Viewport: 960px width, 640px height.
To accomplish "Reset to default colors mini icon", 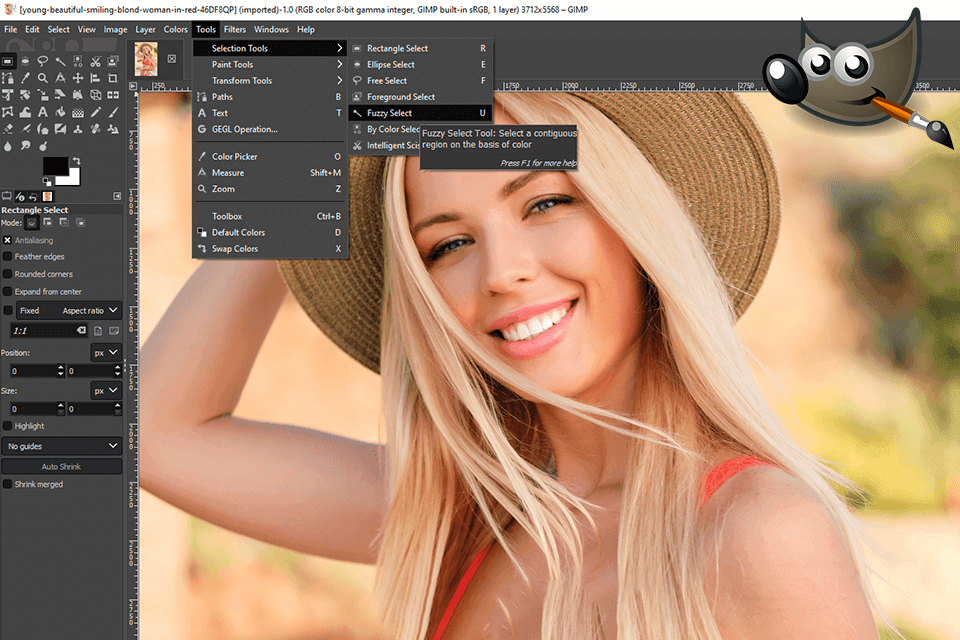I will 47,181.
